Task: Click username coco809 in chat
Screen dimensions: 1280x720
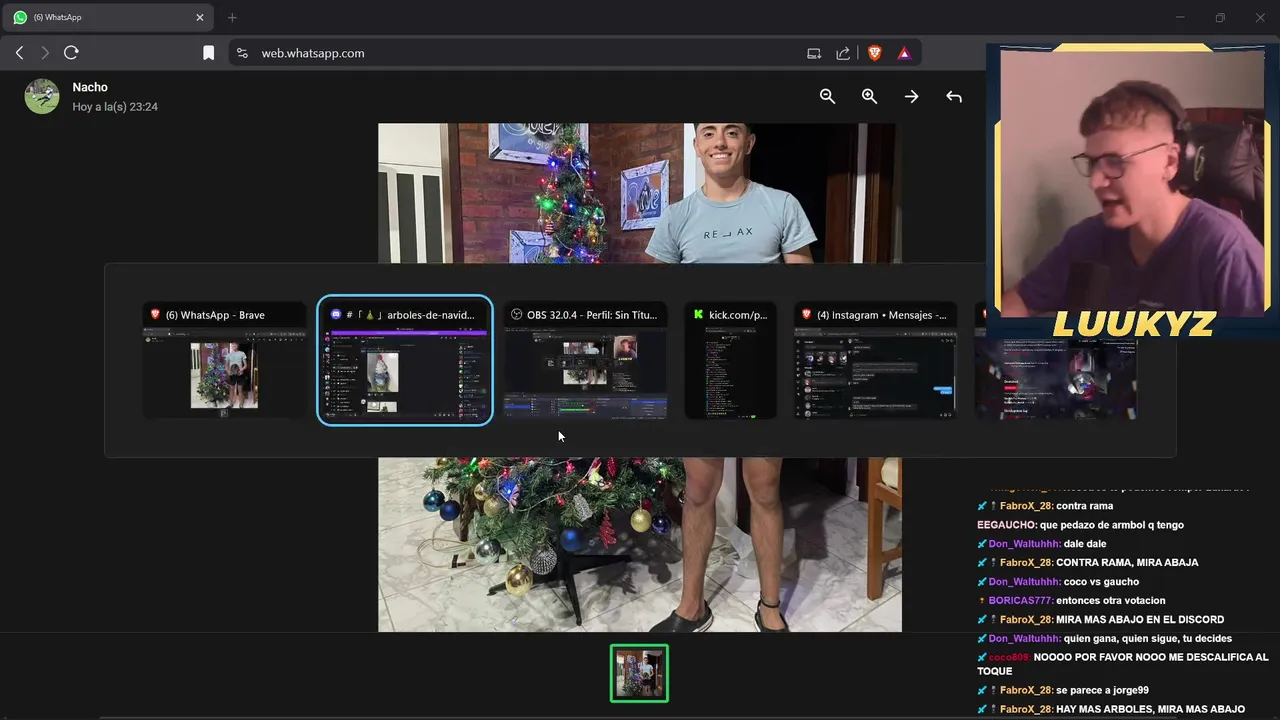Action: tap(1009, 657)
